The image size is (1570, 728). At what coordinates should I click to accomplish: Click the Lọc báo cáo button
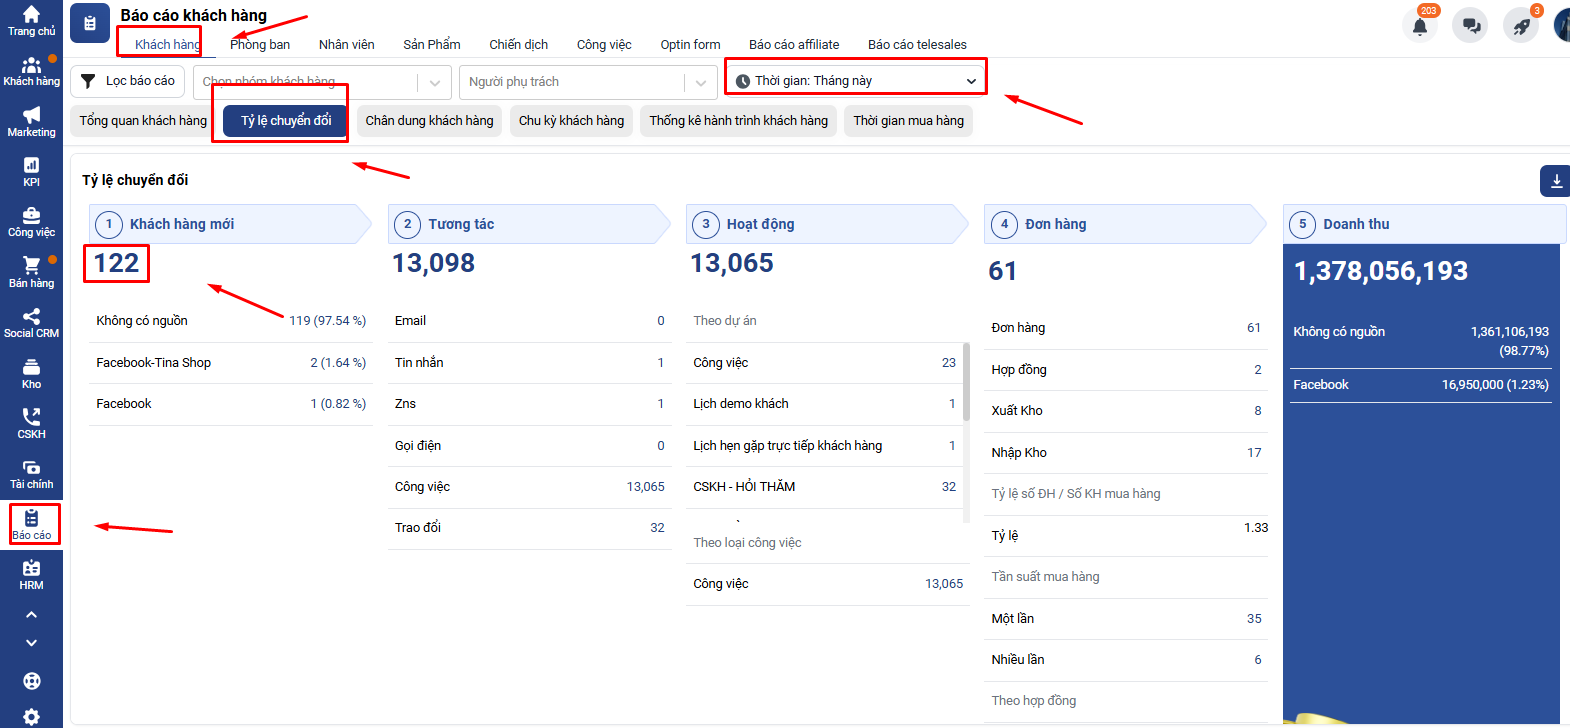(x=128, y=81)
